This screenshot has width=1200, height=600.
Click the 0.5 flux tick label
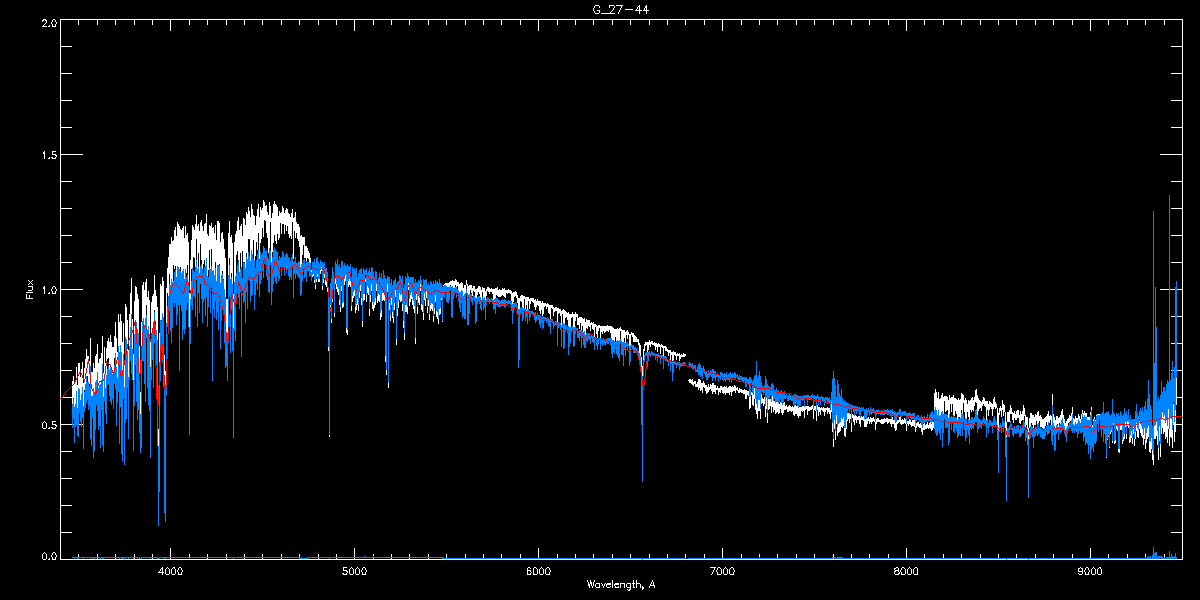tap(48, 424)
